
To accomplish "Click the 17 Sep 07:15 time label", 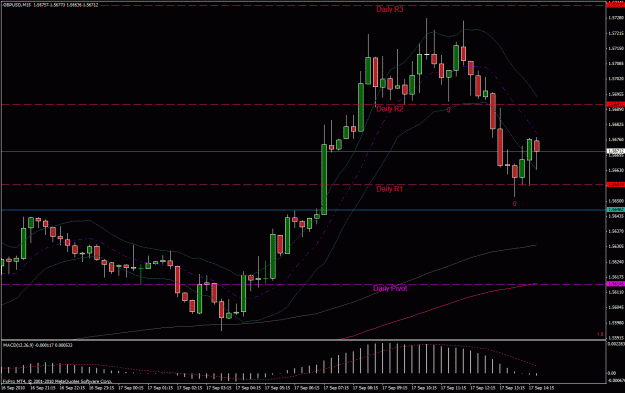I will click(336, 387).
